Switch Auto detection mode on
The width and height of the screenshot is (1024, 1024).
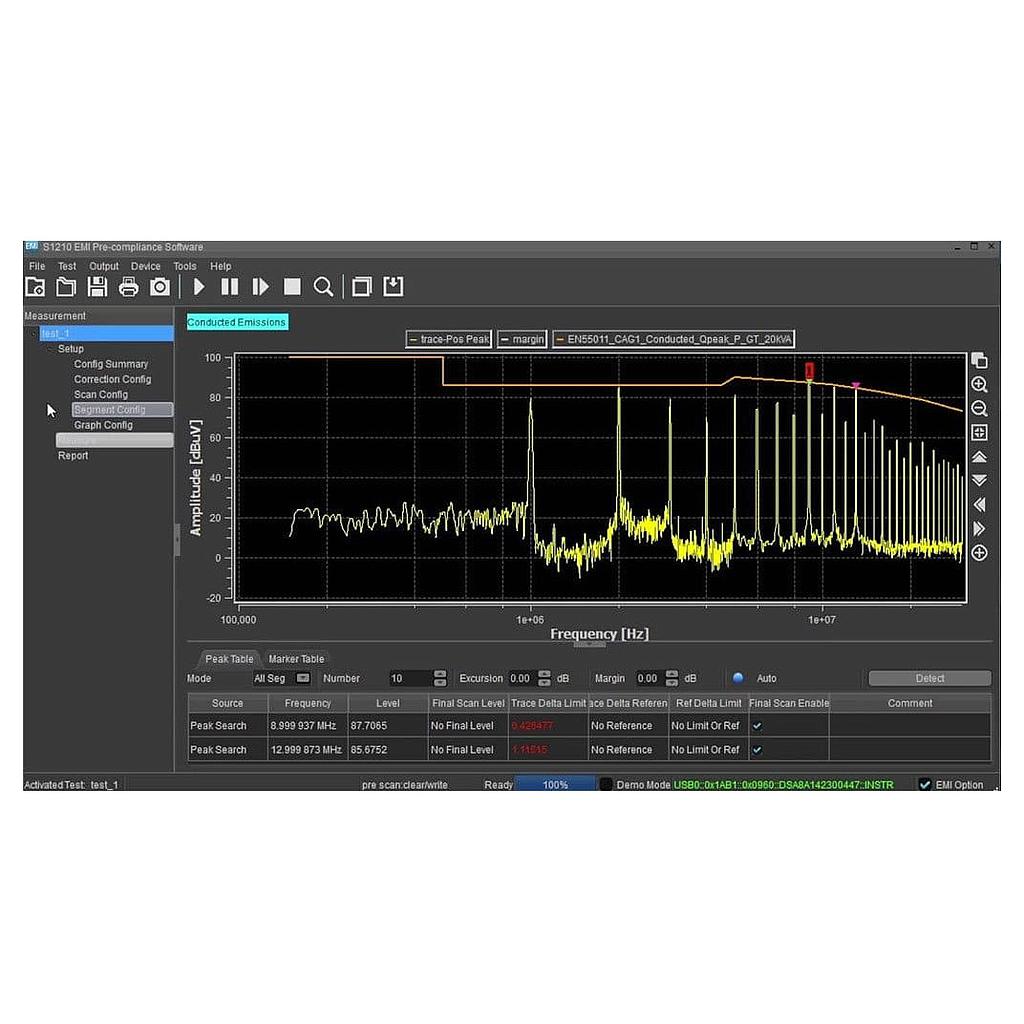tap(737, 678)
